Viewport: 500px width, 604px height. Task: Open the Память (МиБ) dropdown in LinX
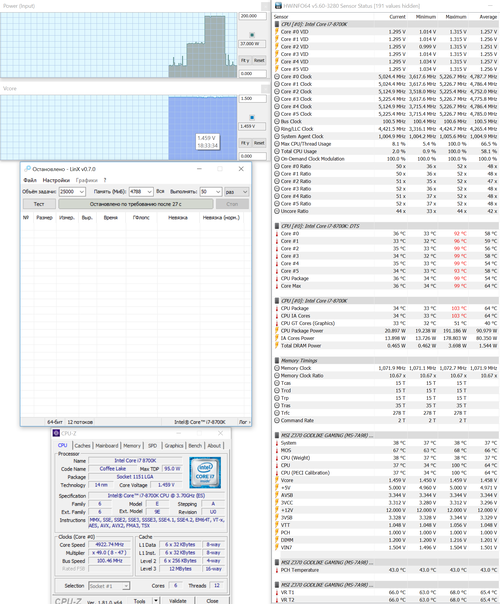(x=149, y=191)
